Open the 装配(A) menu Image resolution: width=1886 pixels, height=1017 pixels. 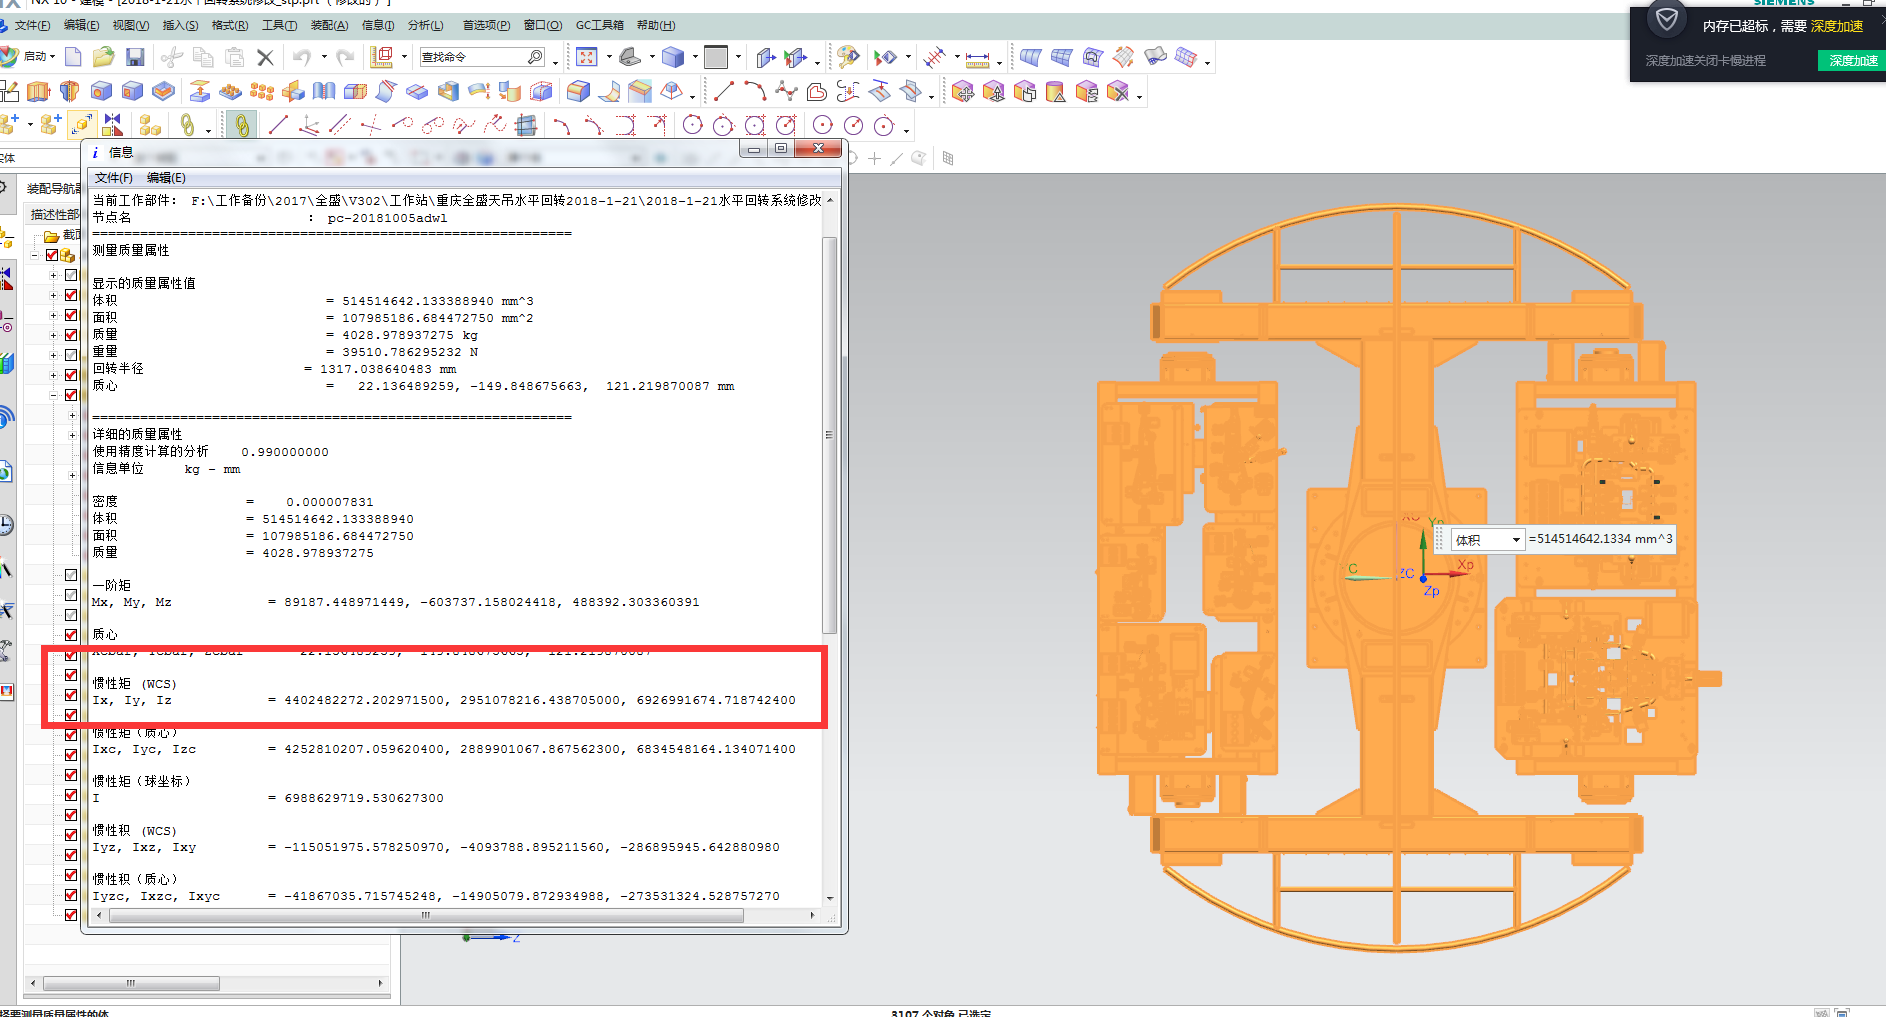[329, 25]
